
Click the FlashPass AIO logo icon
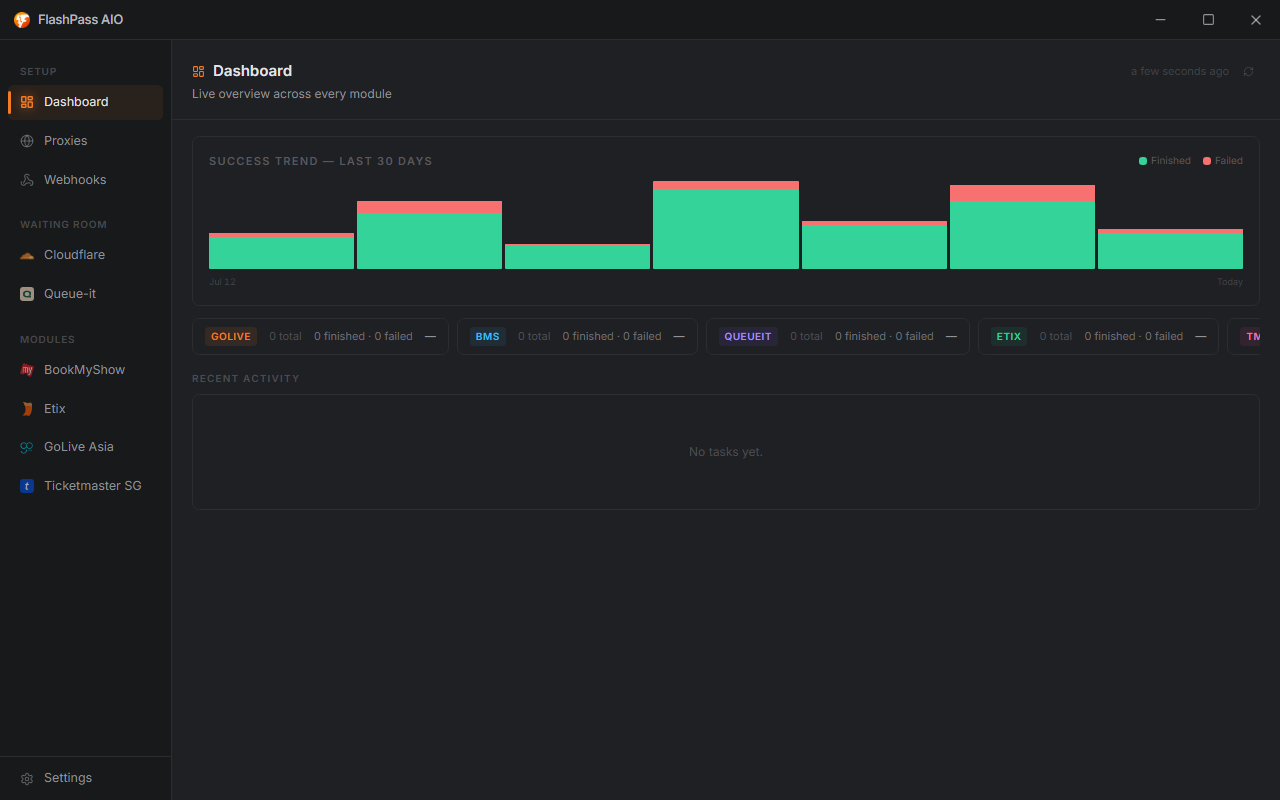click(x=21, y=20)
